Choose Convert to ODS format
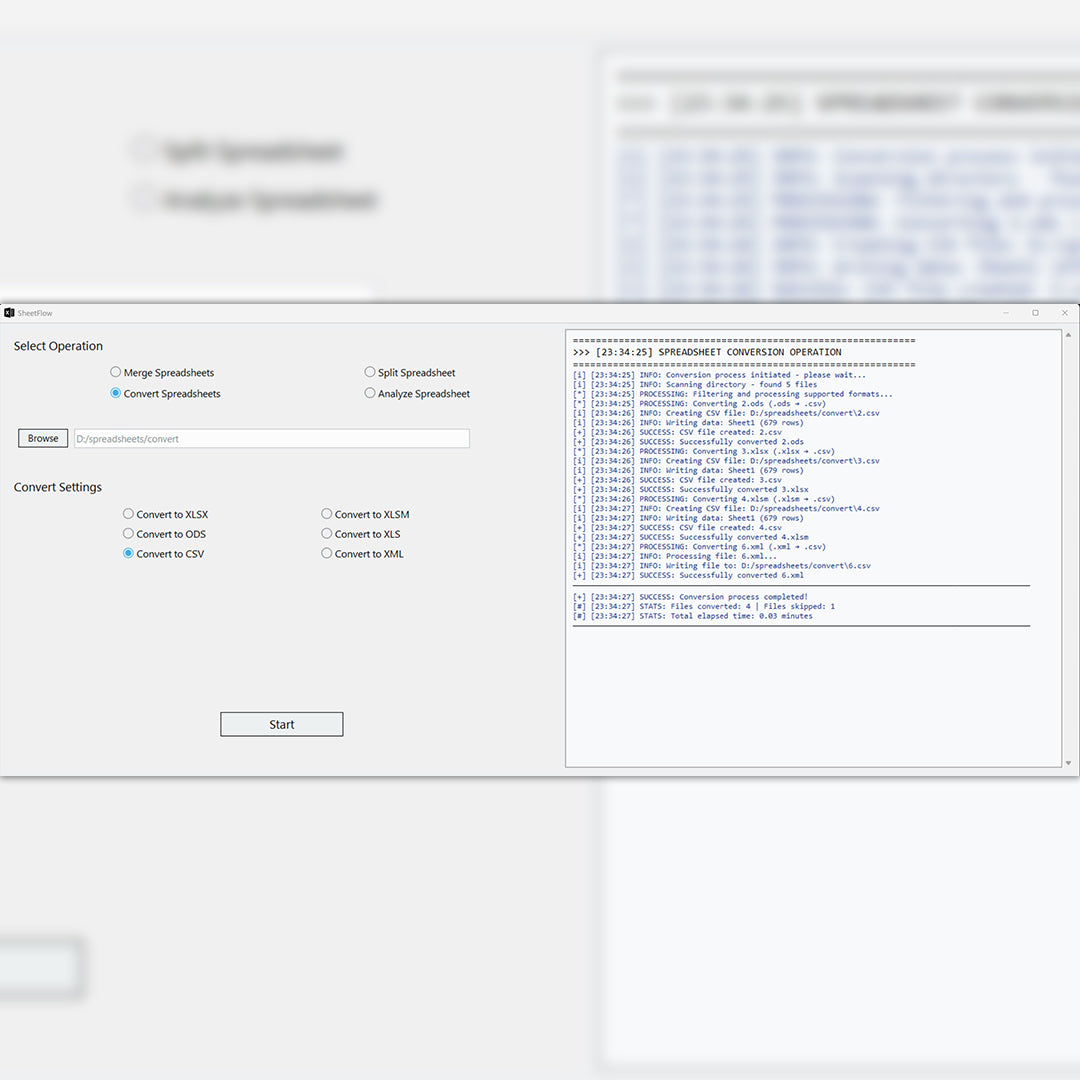Viewport: 1080px width, 1080px height. click(165, 534)
